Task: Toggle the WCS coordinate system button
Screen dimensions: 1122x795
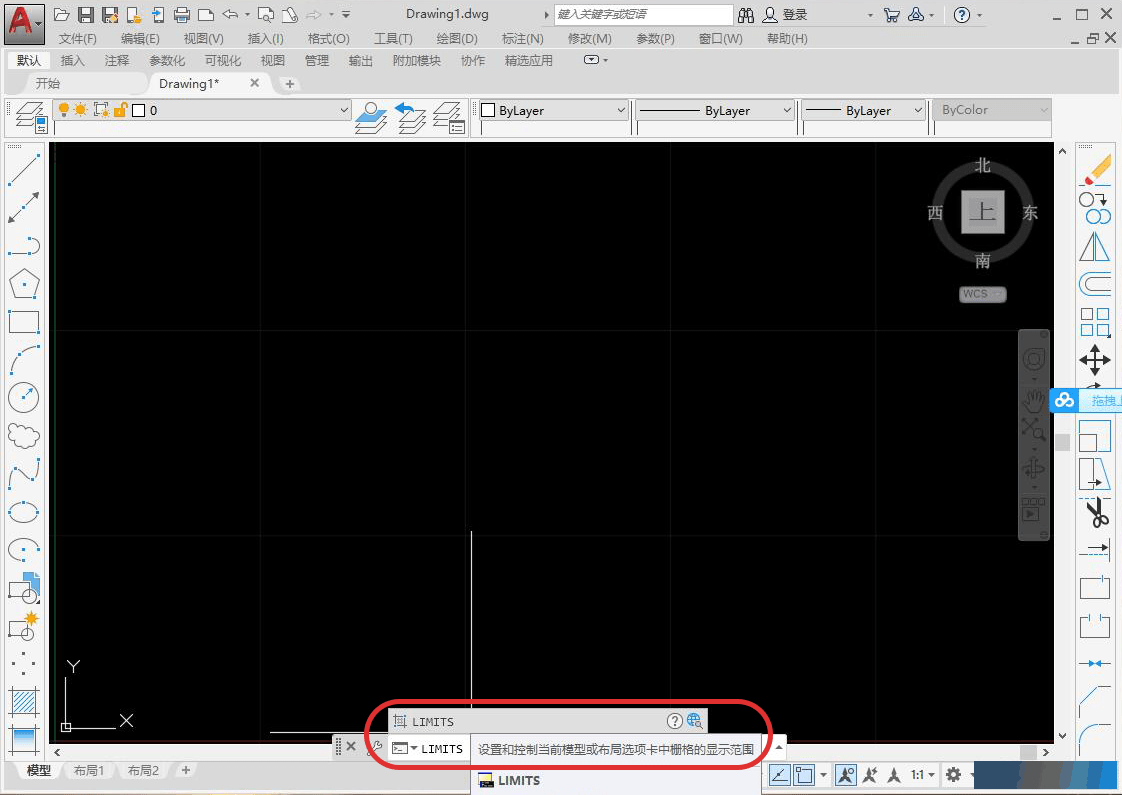Action: coord(982,294)
